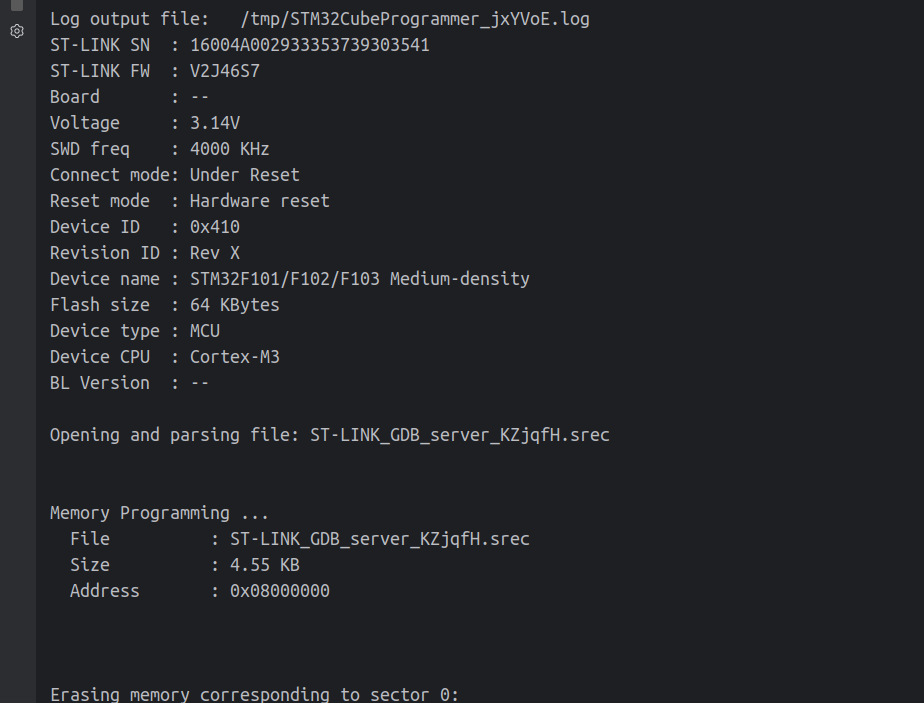Click the Memory Programming ... line

[159, 513]
